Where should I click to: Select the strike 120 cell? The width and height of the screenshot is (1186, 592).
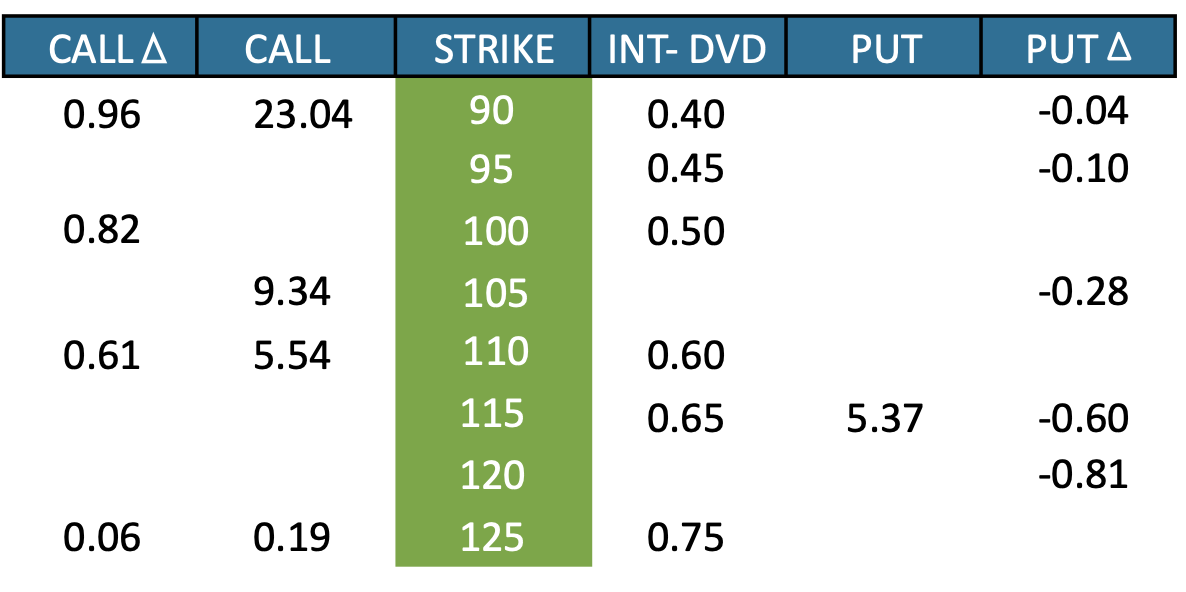pyautogui.click(x=493, y=476)
